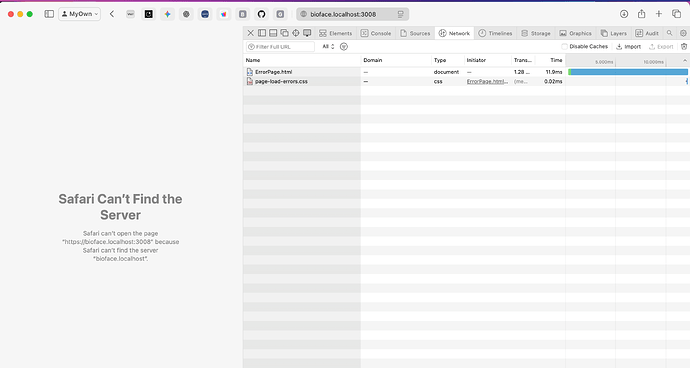The height and width of the screenshot is (368, 690).
Task: Open the All resource type selector
Action: click(x=328, y=47)
